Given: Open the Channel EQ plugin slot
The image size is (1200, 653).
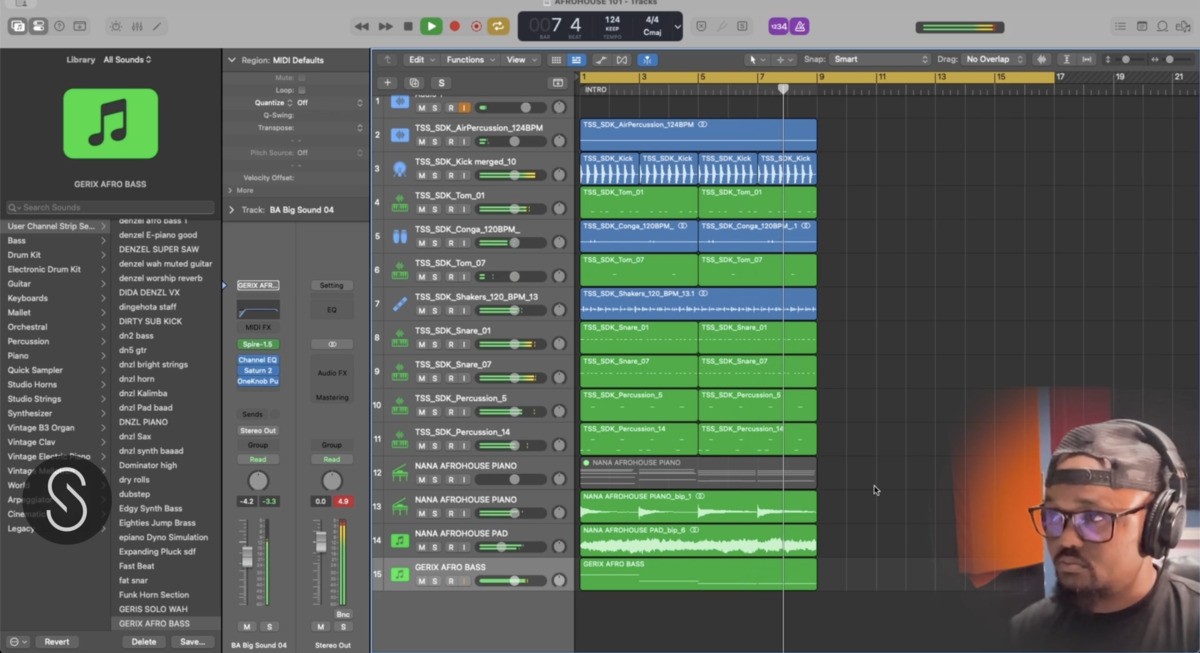Looking at the screenshot, I should coord(258,359).
